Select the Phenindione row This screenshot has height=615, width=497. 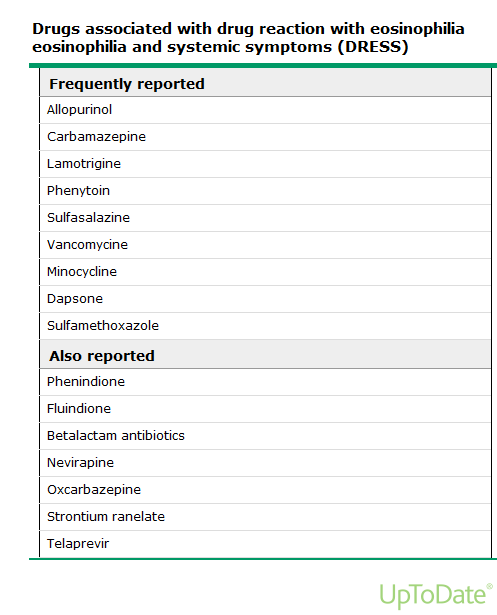(x=266, y=382)
